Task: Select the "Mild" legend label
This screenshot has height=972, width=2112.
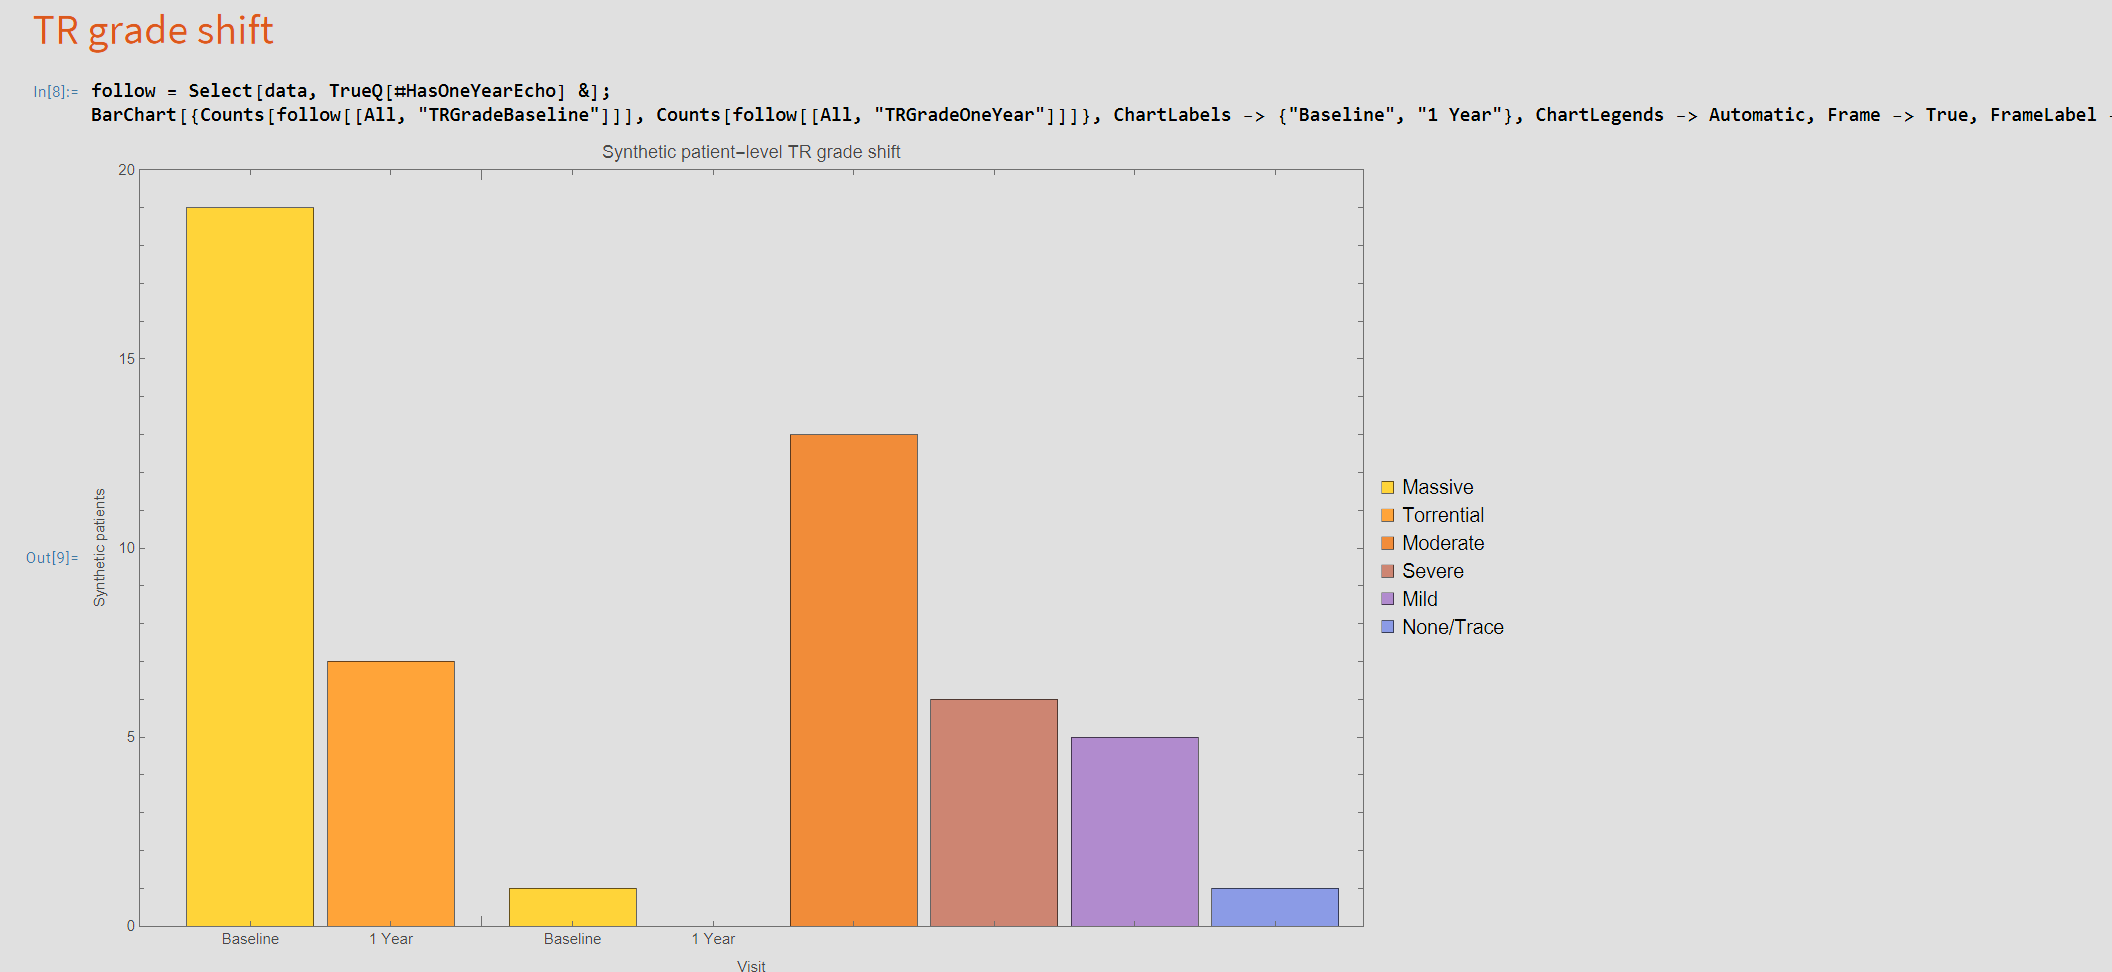Action: [x=1420, y=599]
